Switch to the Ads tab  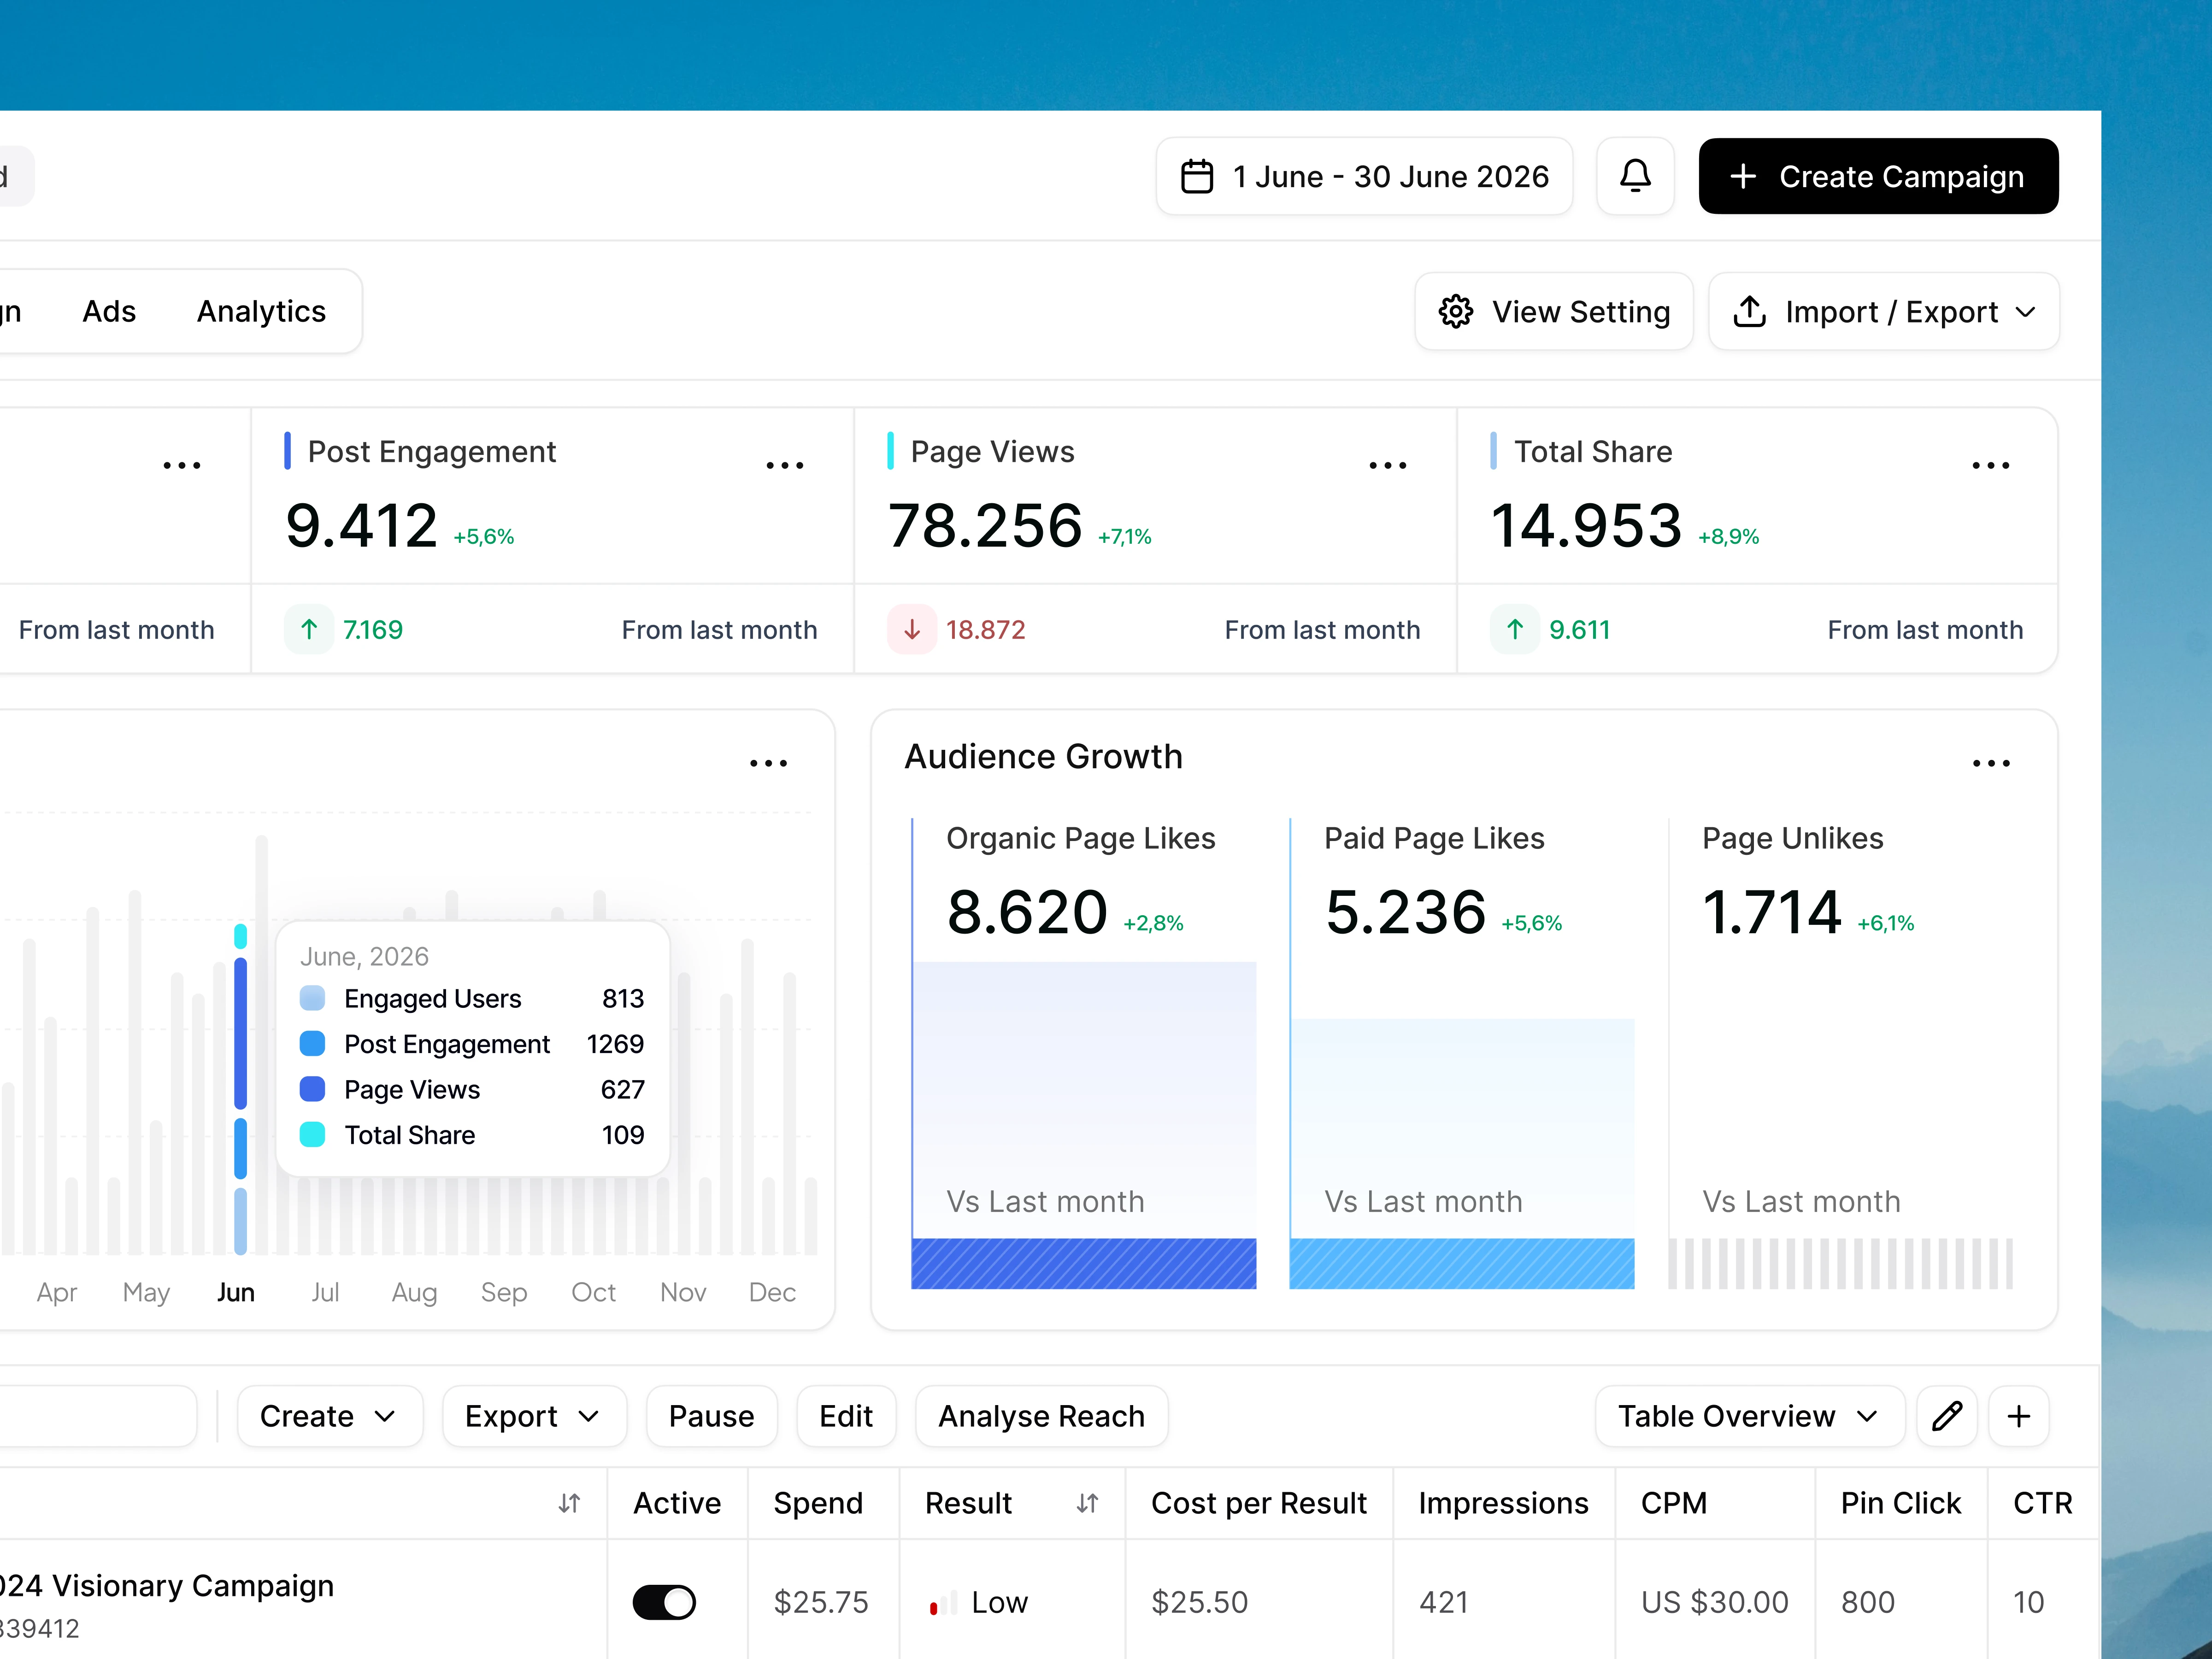109,312
